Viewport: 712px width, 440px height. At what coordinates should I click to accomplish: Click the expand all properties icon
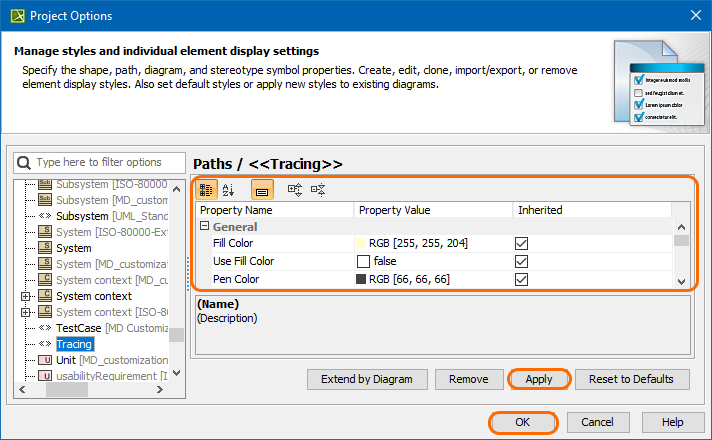pos(295,188)
